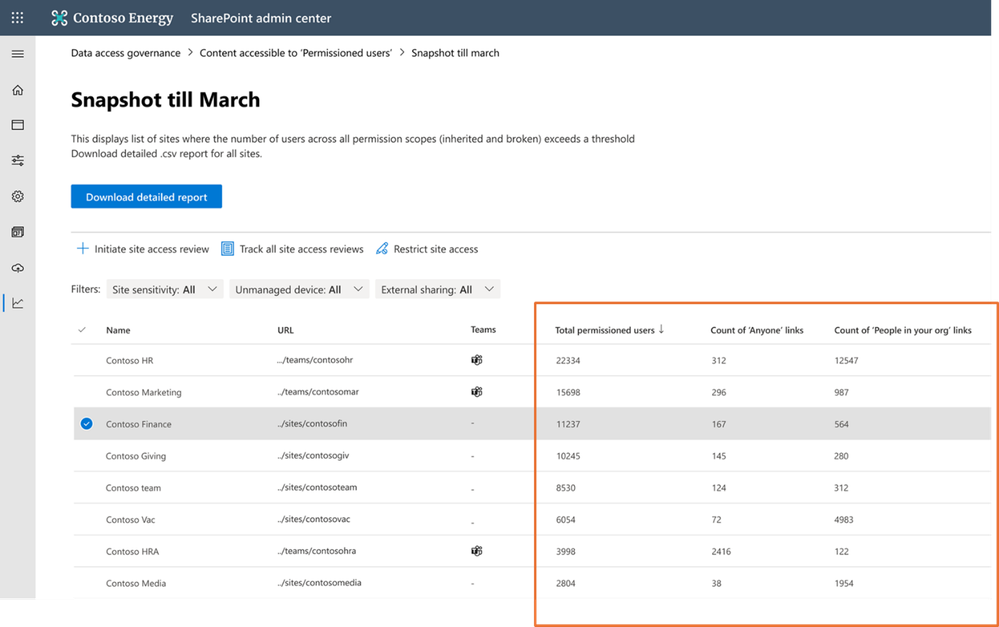Open Migration cloud icon in sidebar

point(17,268)
